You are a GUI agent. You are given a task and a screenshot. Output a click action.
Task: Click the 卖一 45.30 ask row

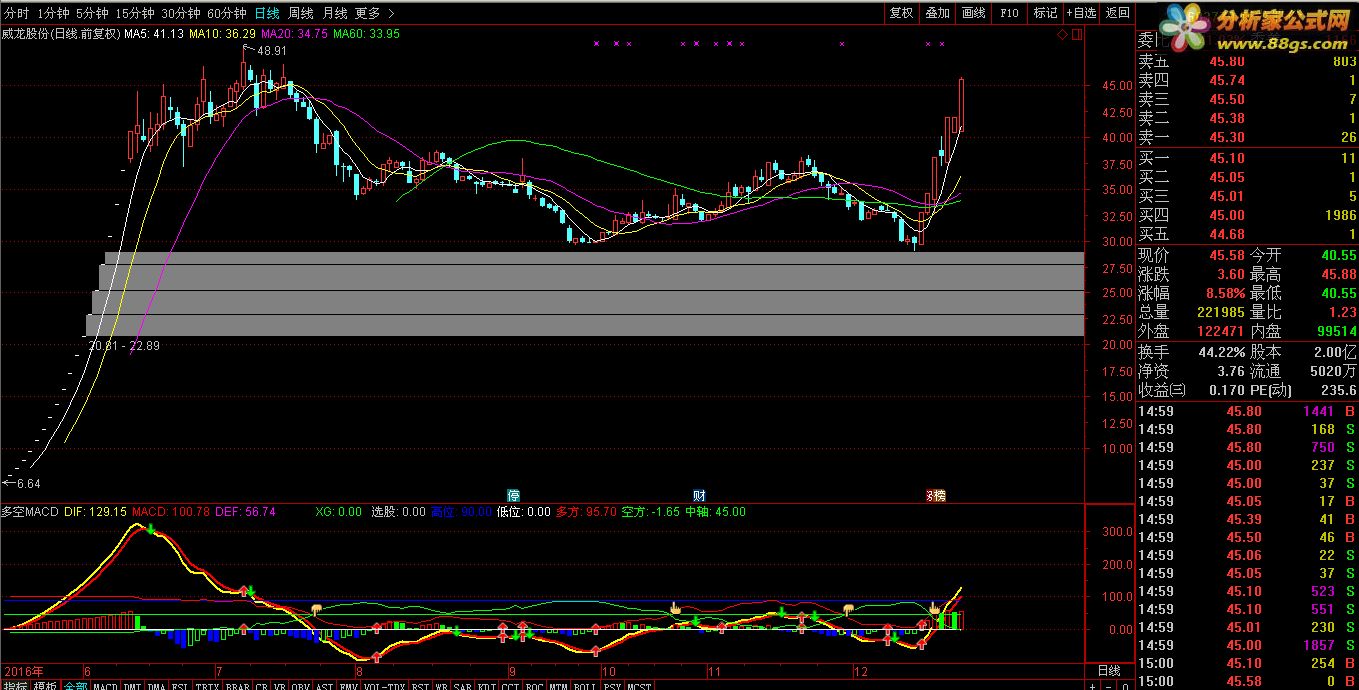pyautogui.click(x=1247, y=137)
